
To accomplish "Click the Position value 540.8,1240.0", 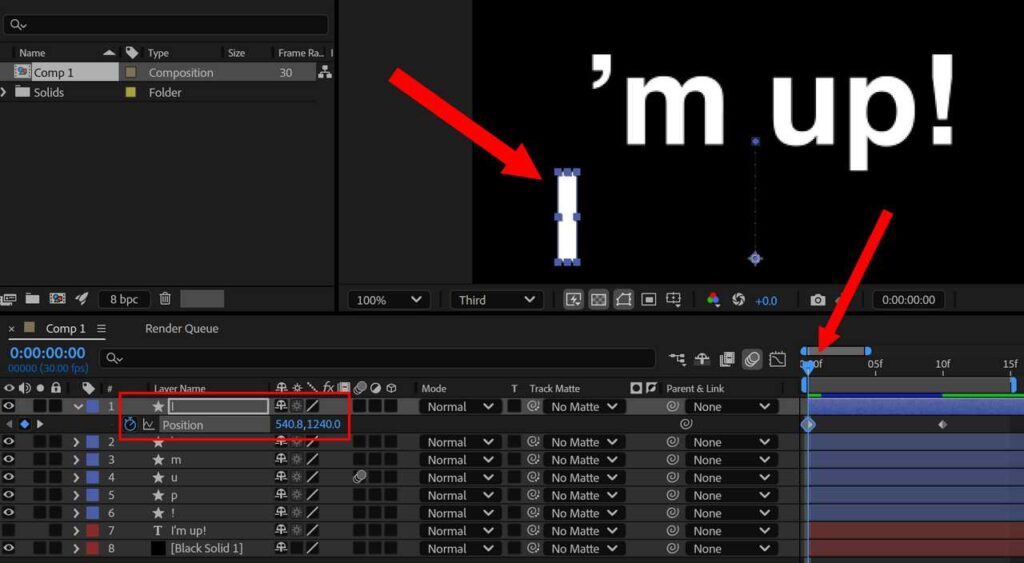I will click(x=308, y=425).
